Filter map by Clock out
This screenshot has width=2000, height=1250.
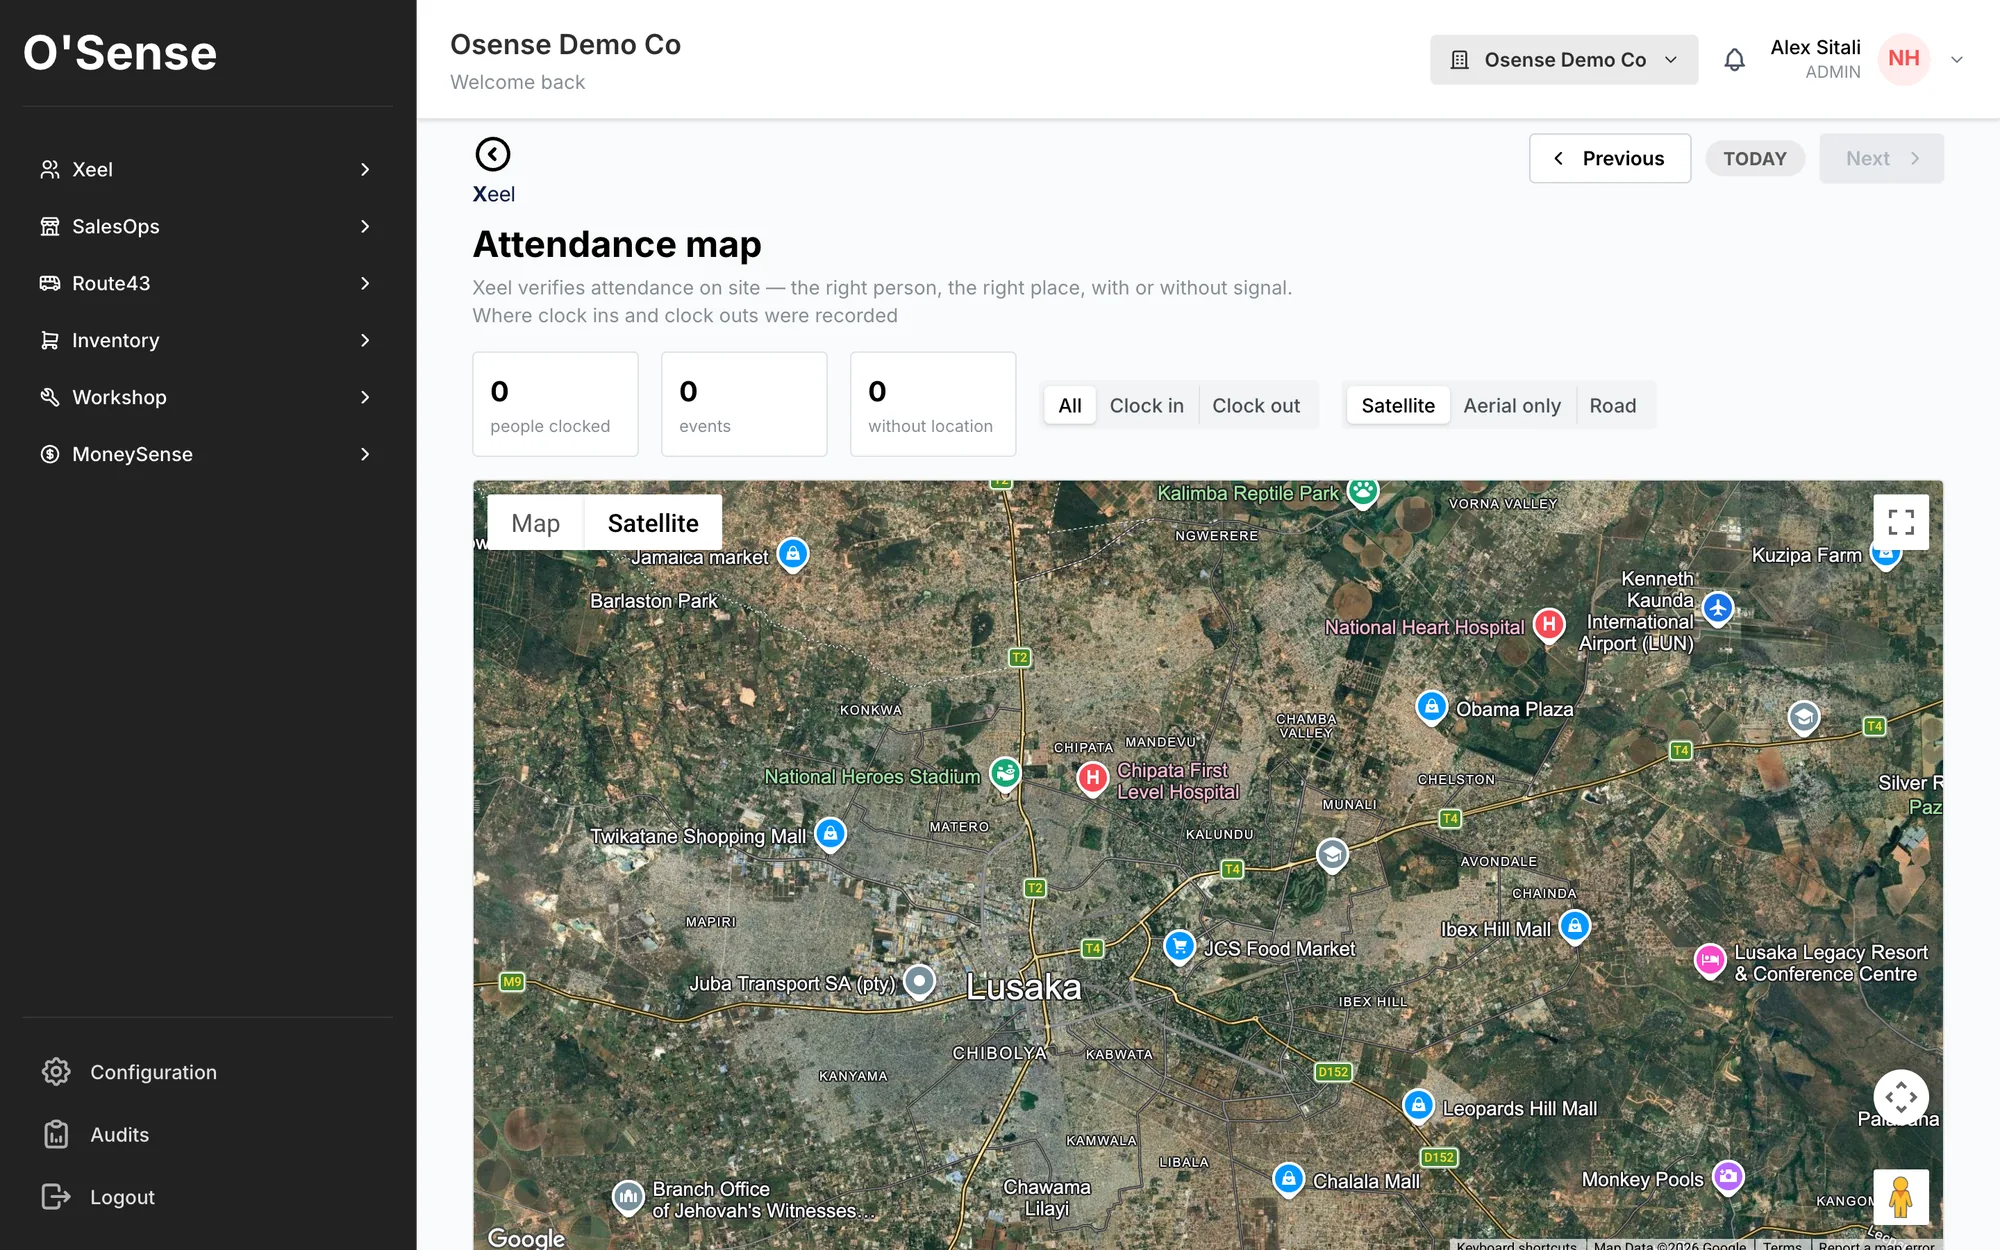(1256, 405)
